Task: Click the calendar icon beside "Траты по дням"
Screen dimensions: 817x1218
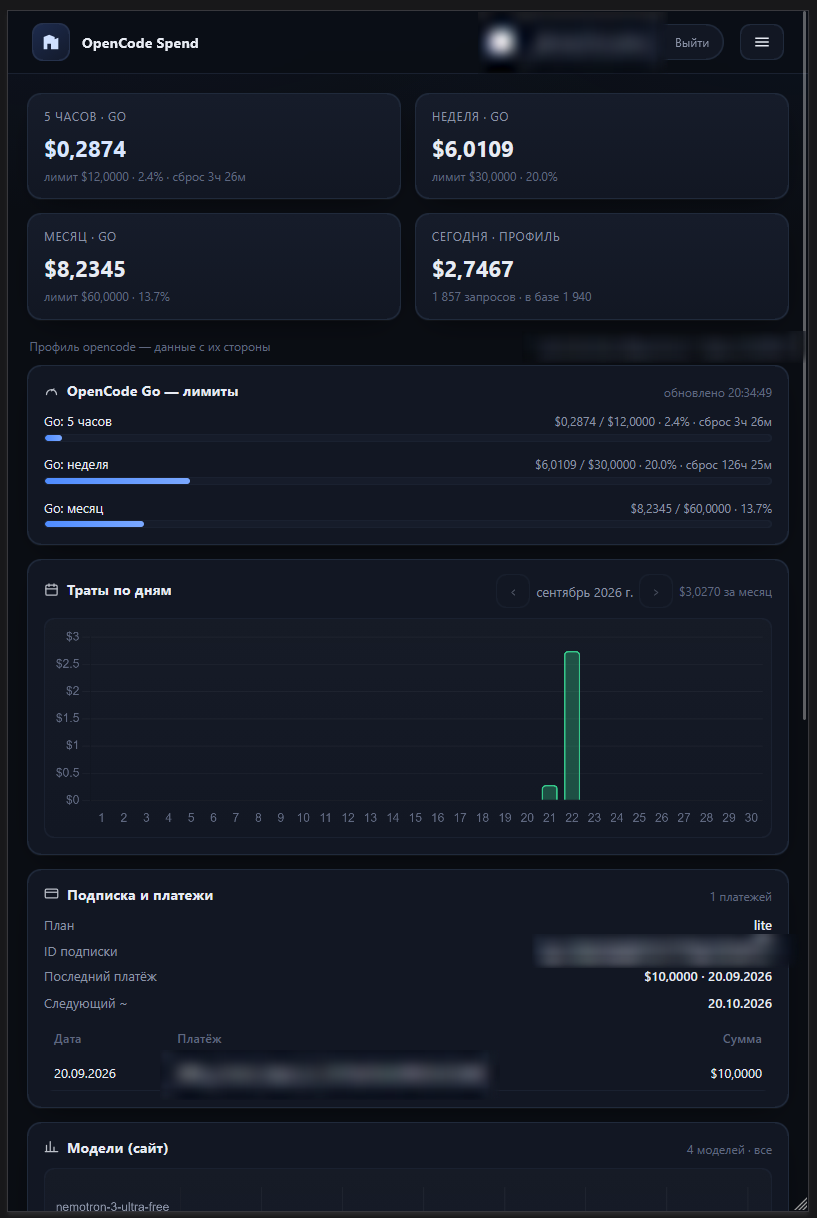Action: point(52,590)
